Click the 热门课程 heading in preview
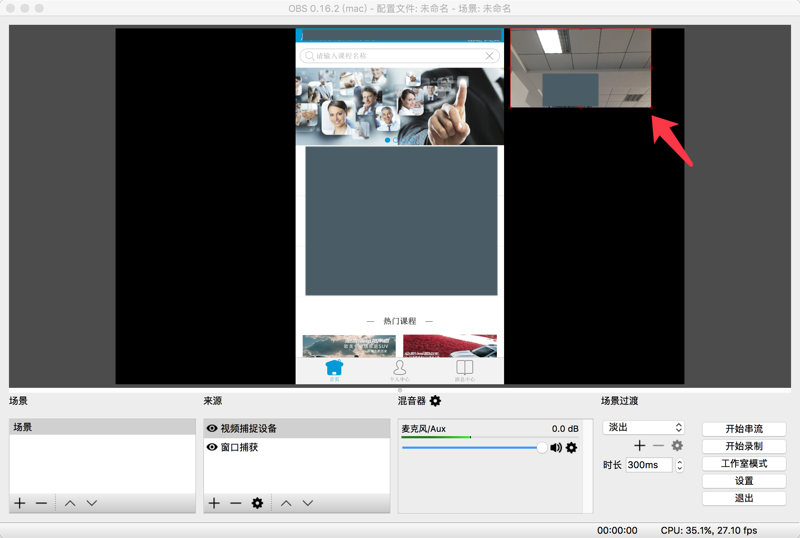Screen dimensions: 800x538 click(400, 321)
